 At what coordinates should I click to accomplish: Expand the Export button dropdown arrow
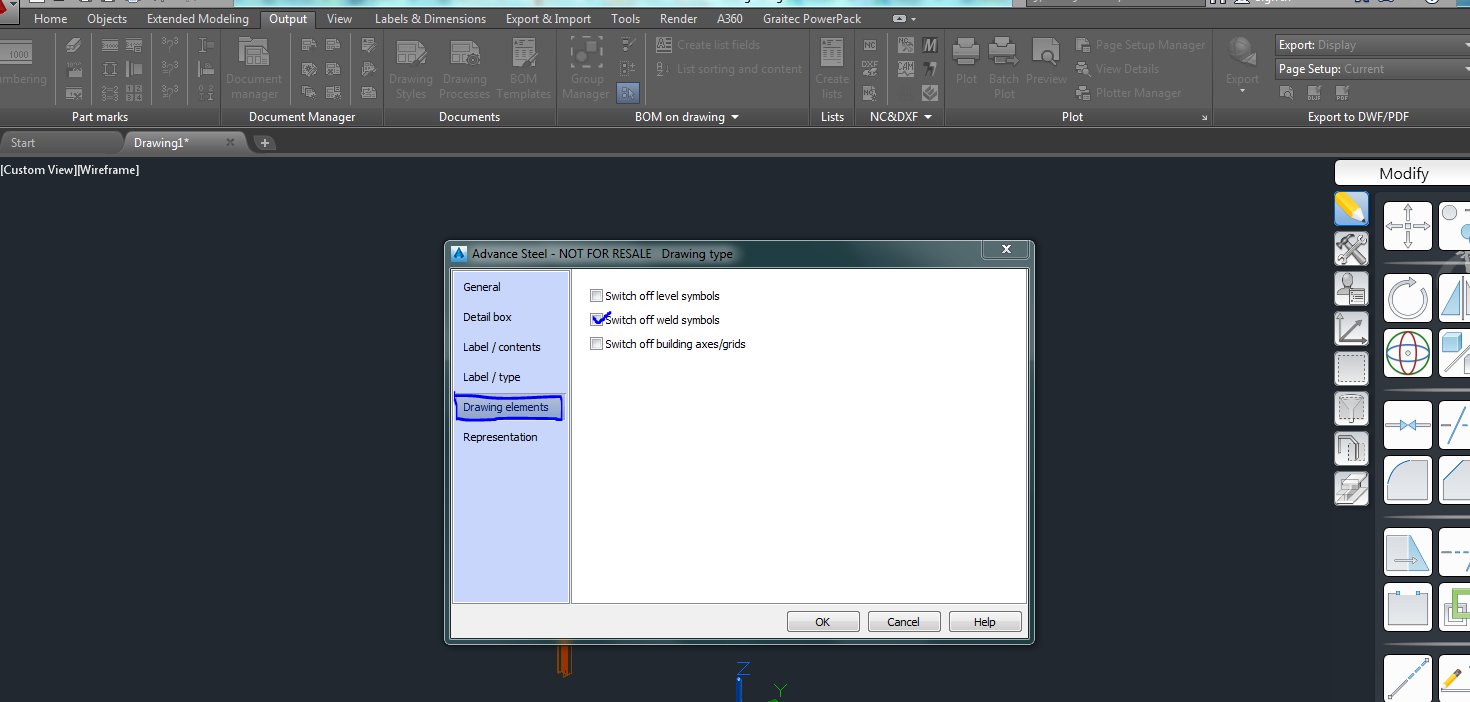click(1242, 91)
